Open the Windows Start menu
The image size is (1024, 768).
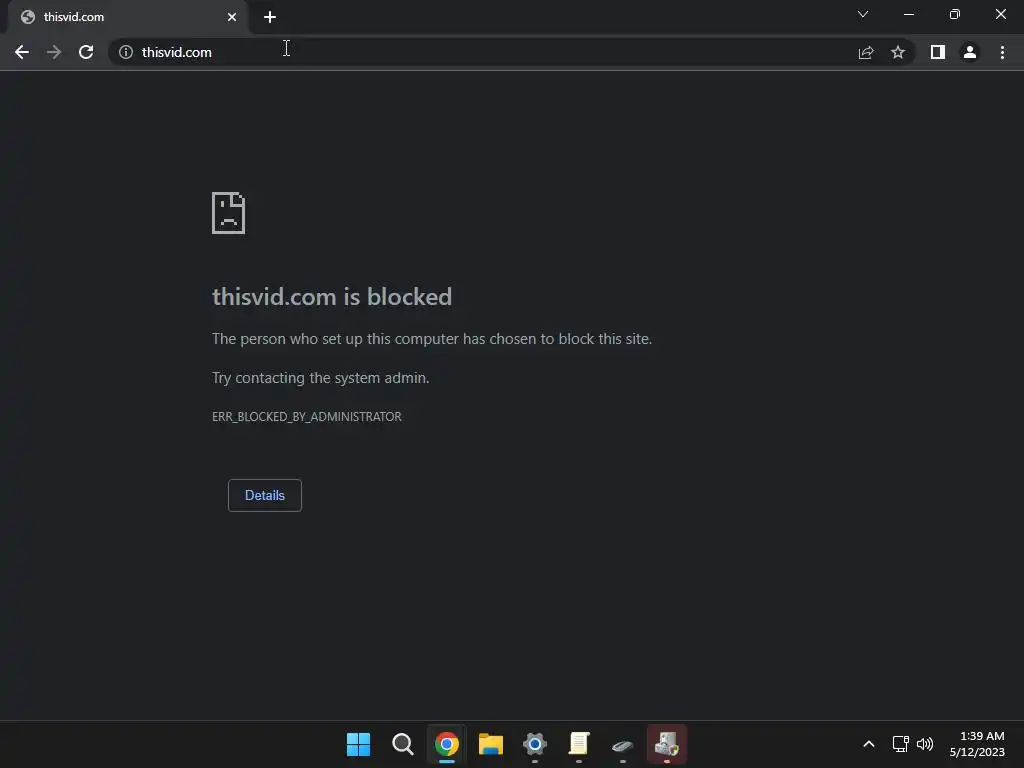coord(359,744)
